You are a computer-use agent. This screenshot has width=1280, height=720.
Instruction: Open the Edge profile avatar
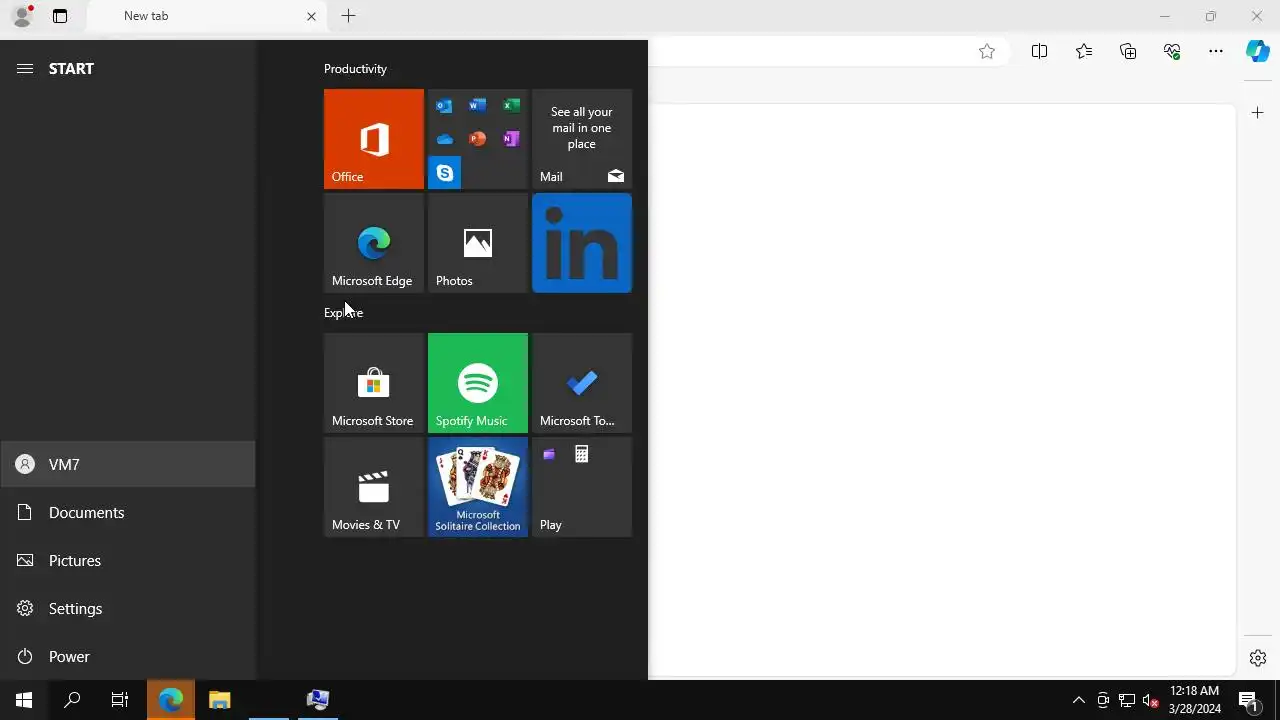[22, 16]
